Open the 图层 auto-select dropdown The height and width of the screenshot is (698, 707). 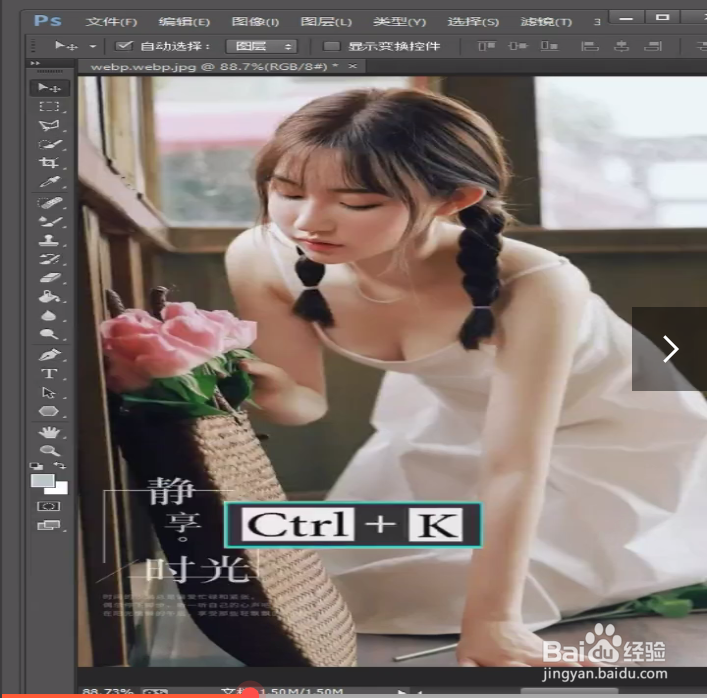(262, 46)
